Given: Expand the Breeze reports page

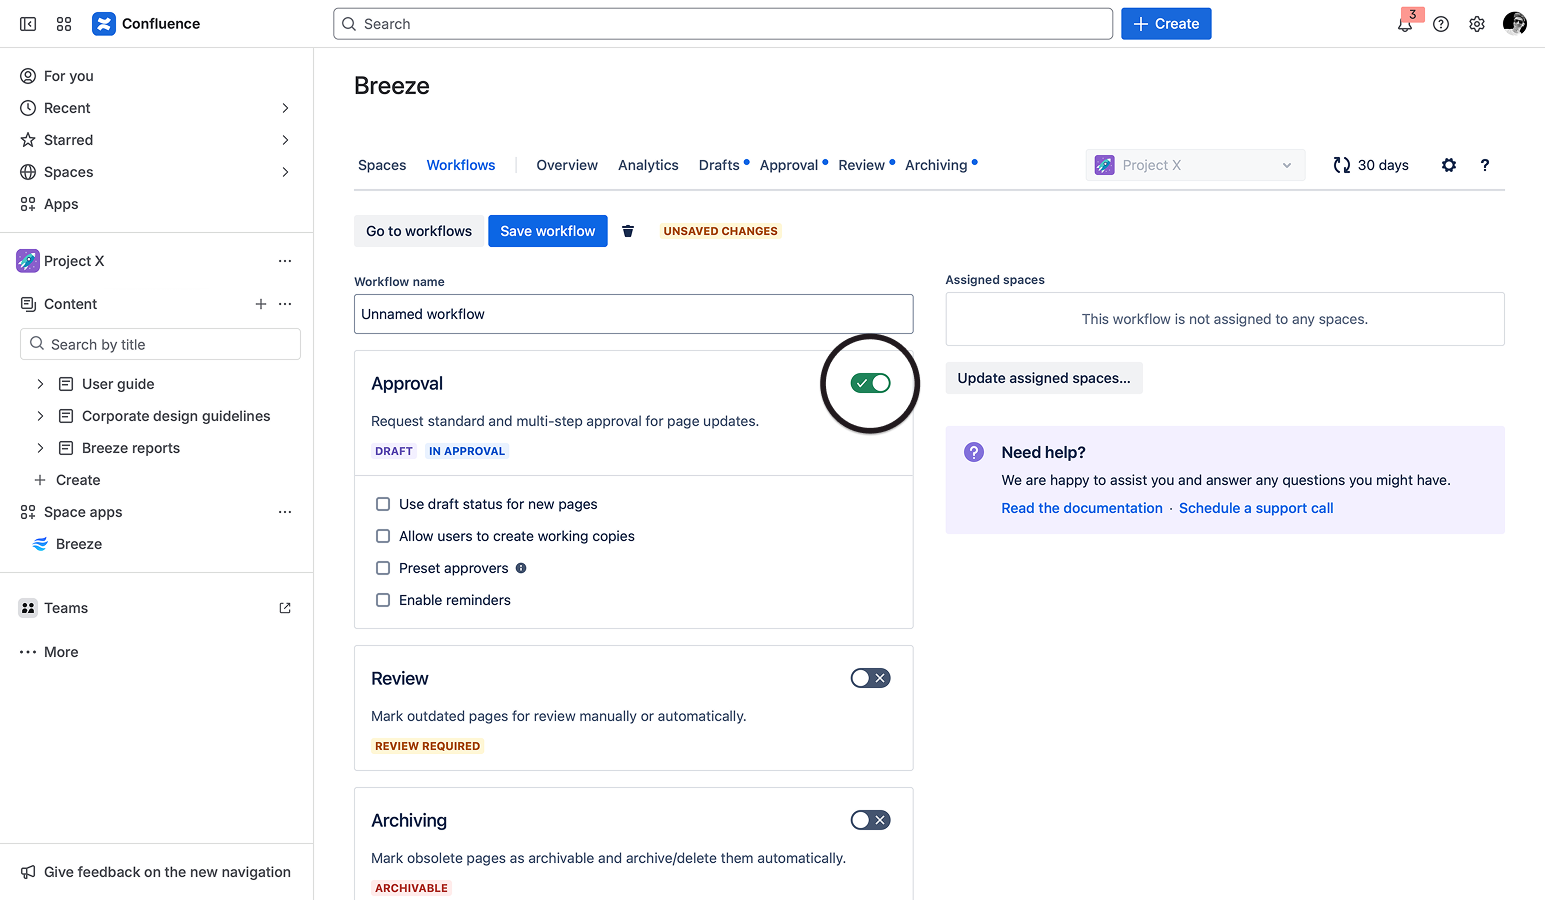Looking at the screenshot, I should coord(39,447).
